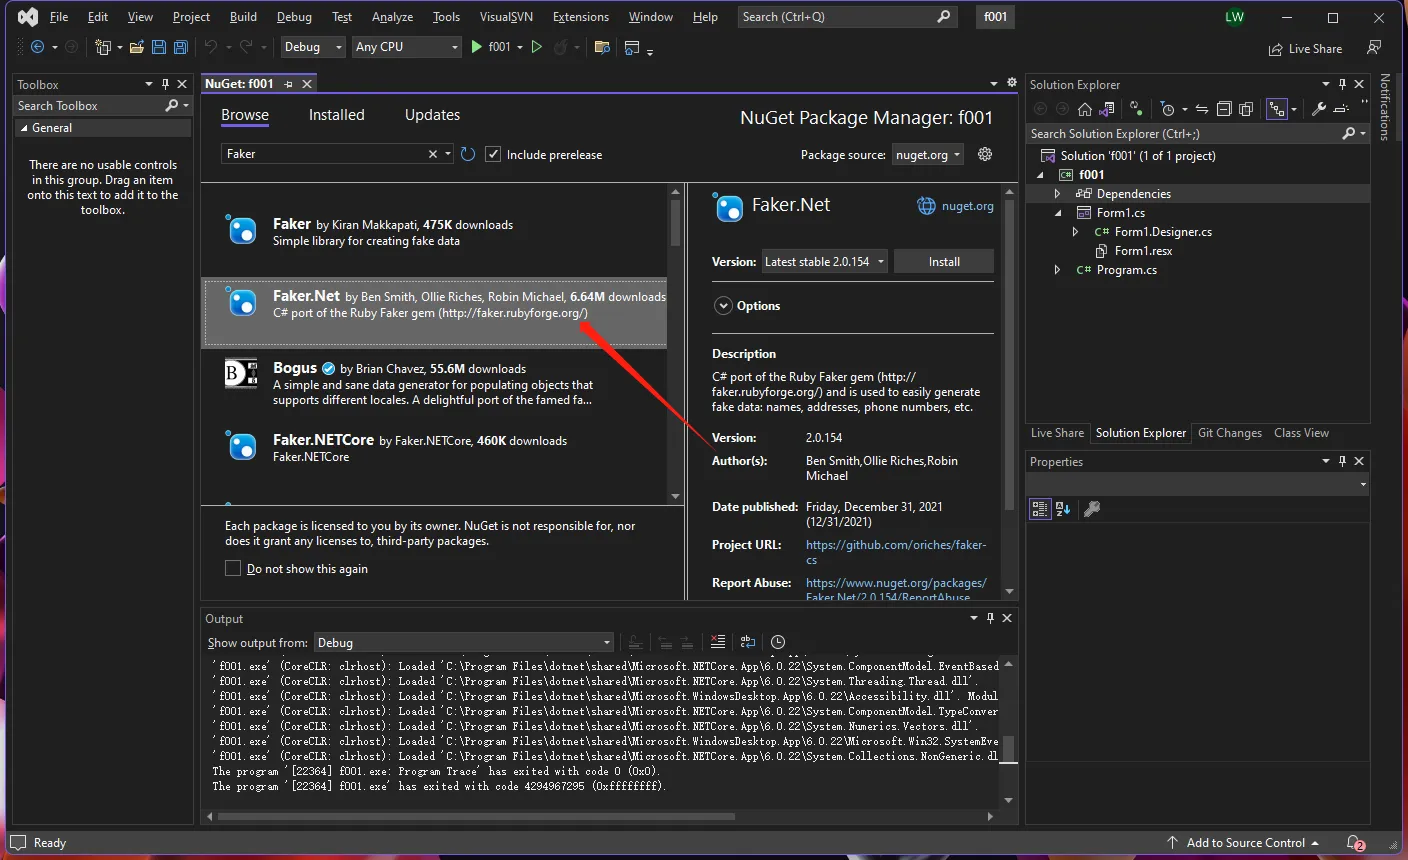Toggle word wrap in Output panel

click(748, 642)
